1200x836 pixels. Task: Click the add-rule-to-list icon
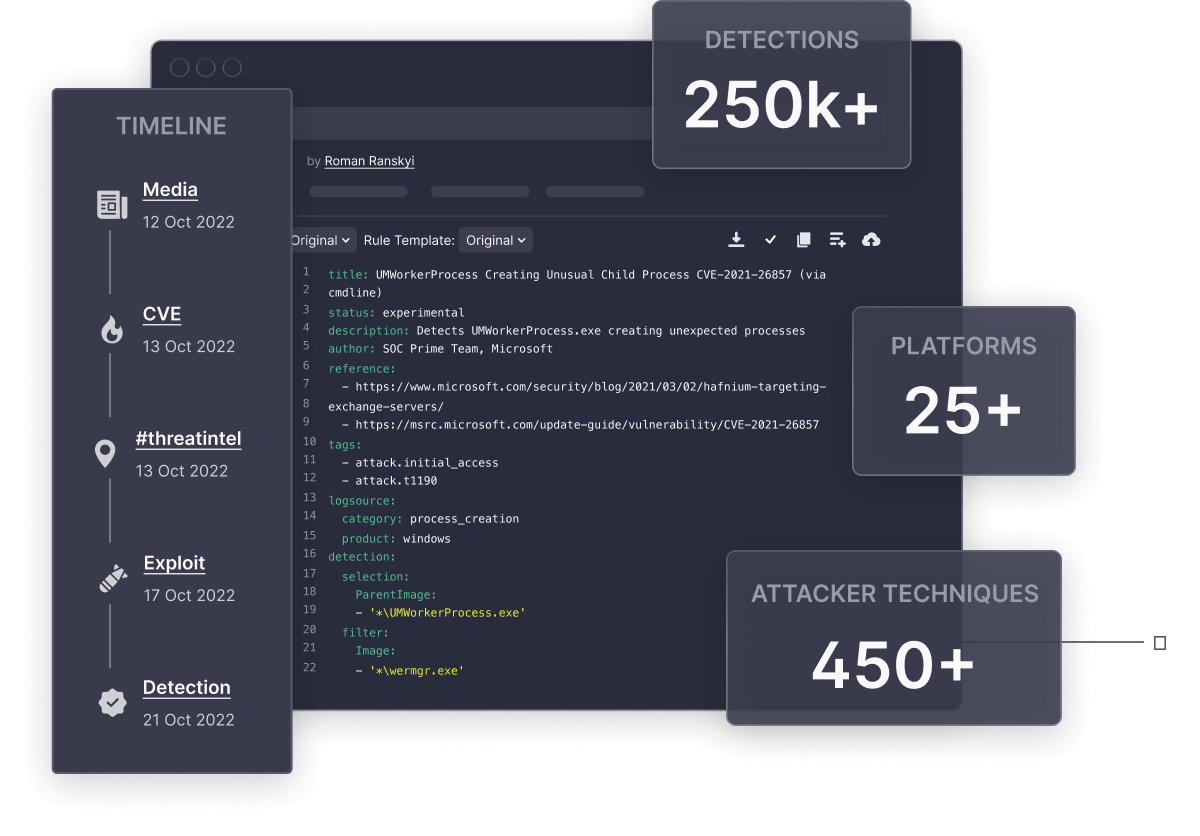click(837, 240)
